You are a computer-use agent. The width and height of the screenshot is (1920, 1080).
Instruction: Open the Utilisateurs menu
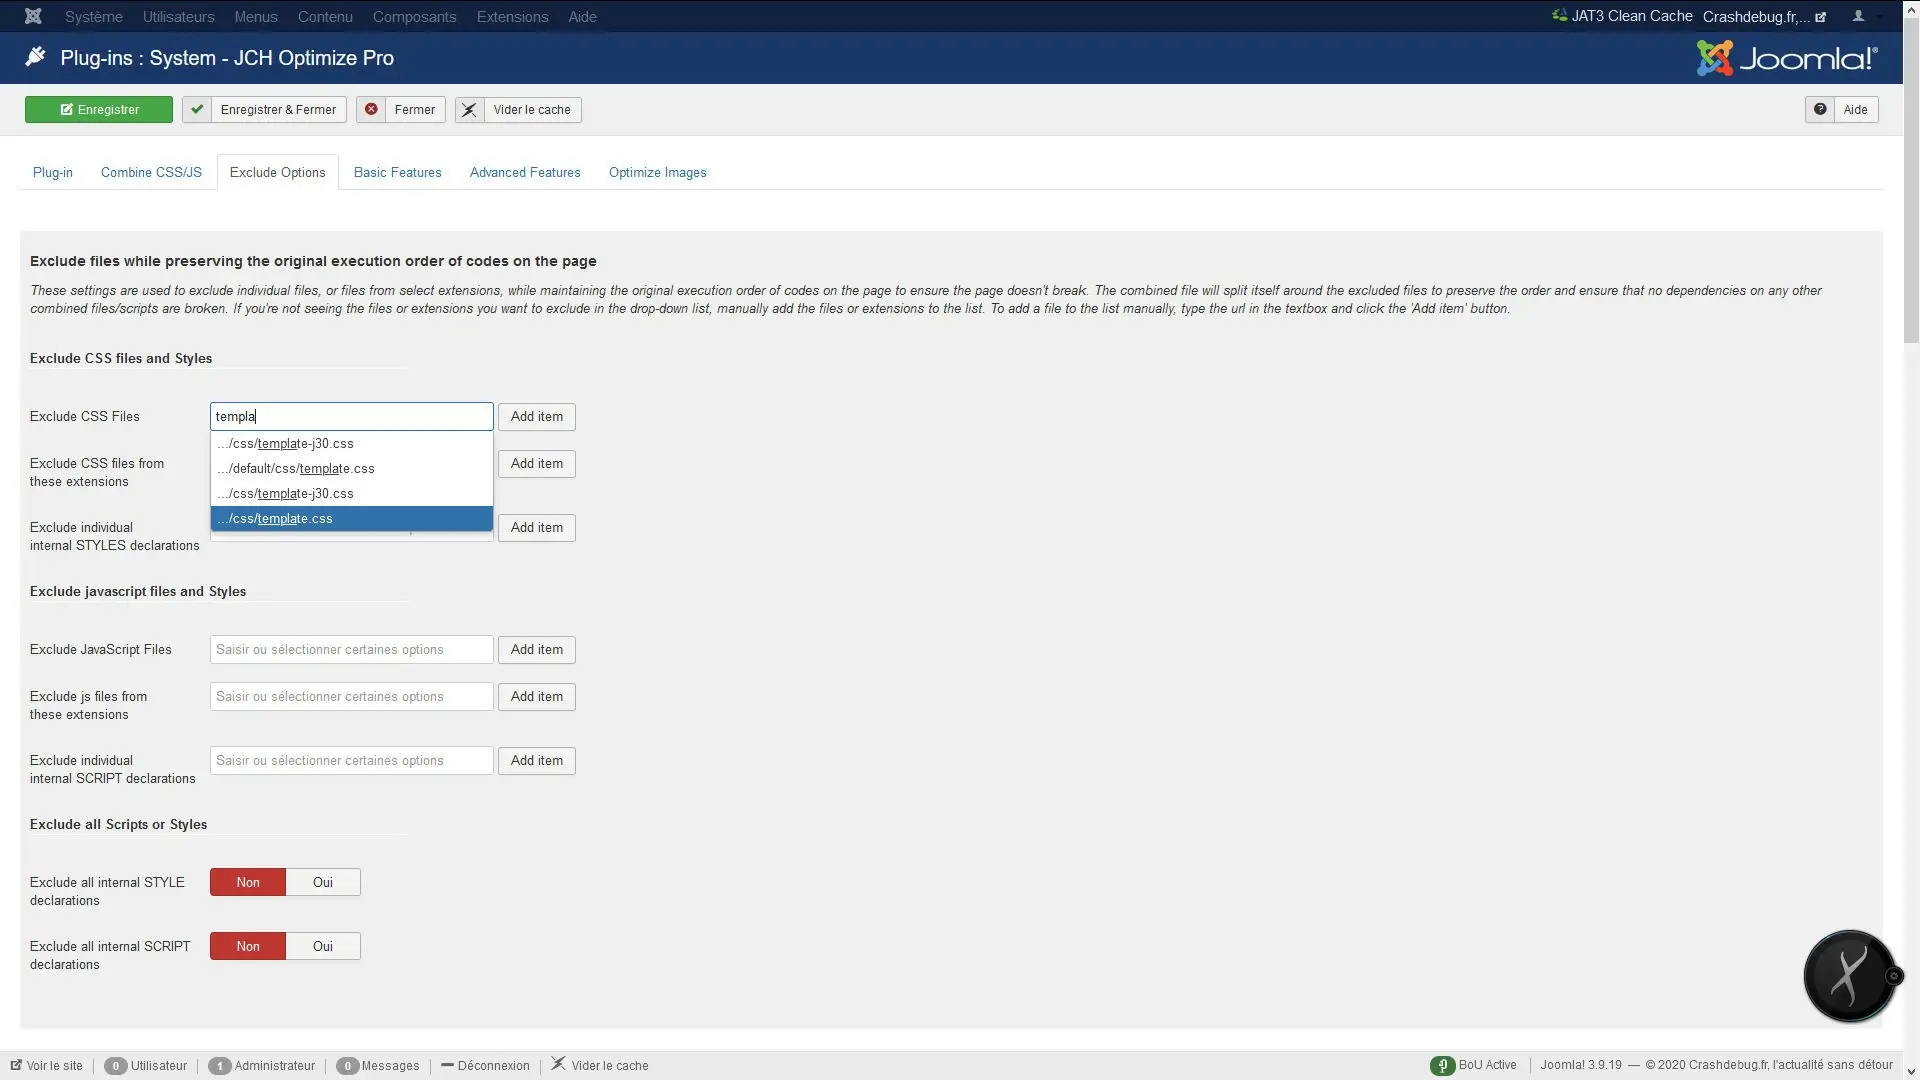coord(179,17)
